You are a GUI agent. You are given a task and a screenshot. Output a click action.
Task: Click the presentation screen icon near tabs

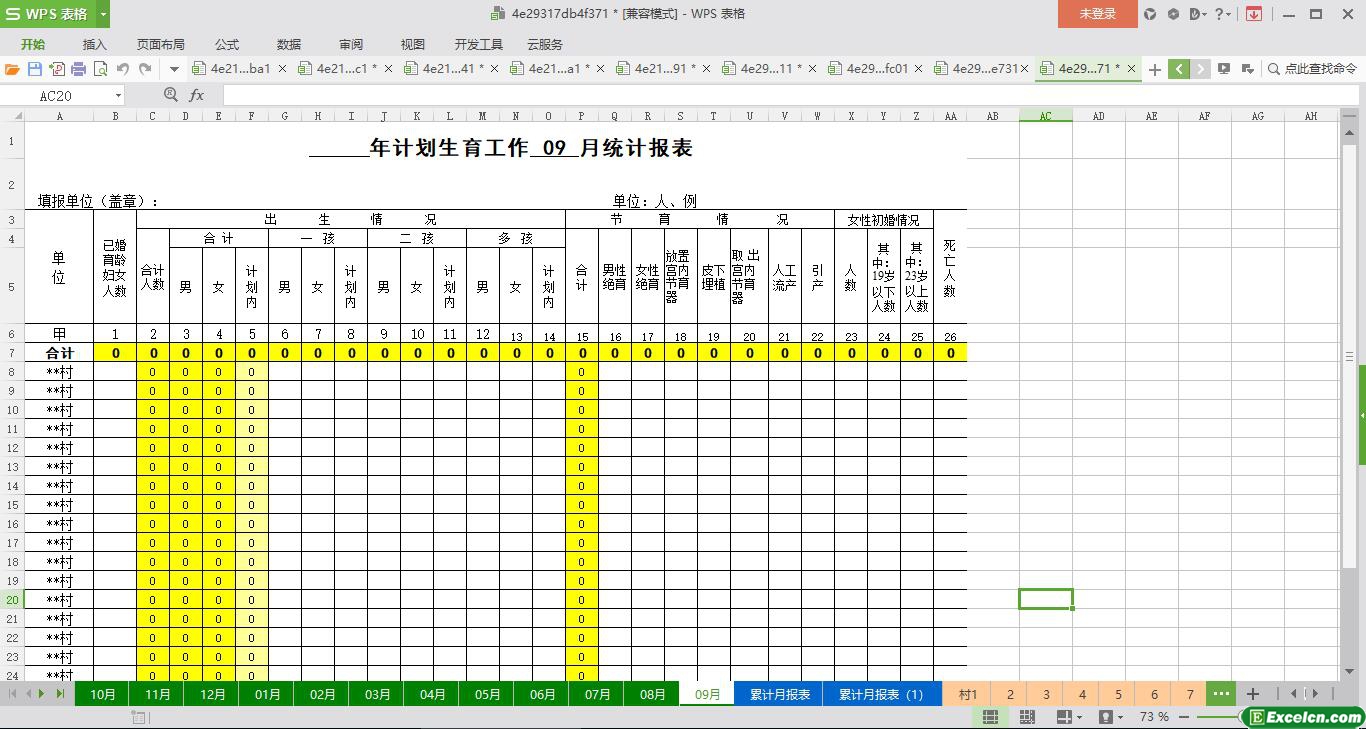1224,69
